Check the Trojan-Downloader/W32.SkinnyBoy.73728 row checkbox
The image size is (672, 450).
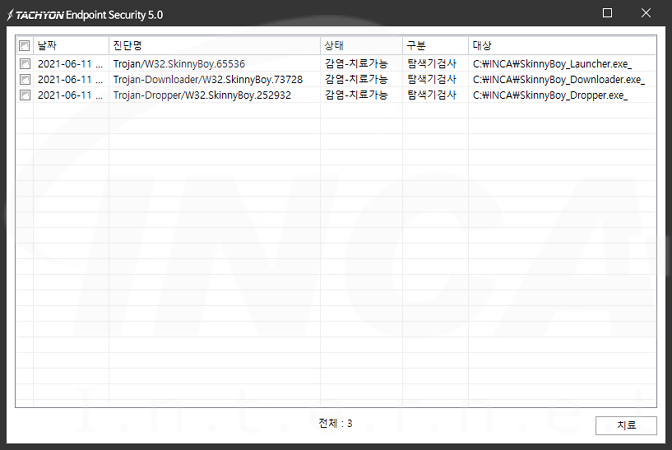coord(25,79)
